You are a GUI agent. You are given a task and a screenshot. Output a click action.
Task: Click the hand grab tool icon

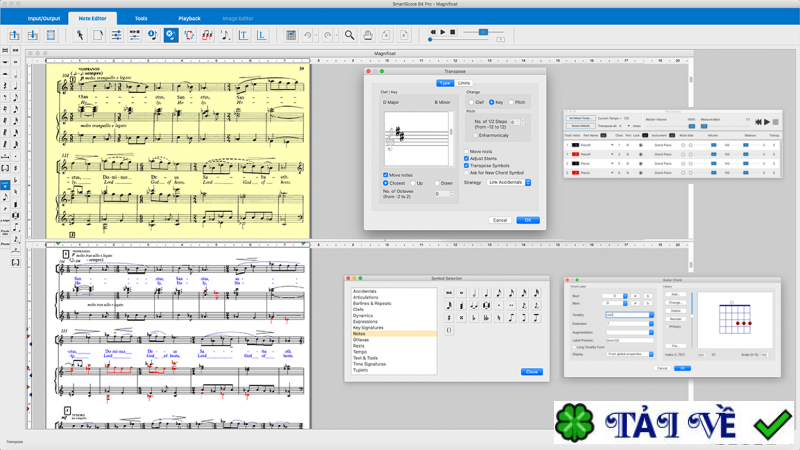[367, 35]
